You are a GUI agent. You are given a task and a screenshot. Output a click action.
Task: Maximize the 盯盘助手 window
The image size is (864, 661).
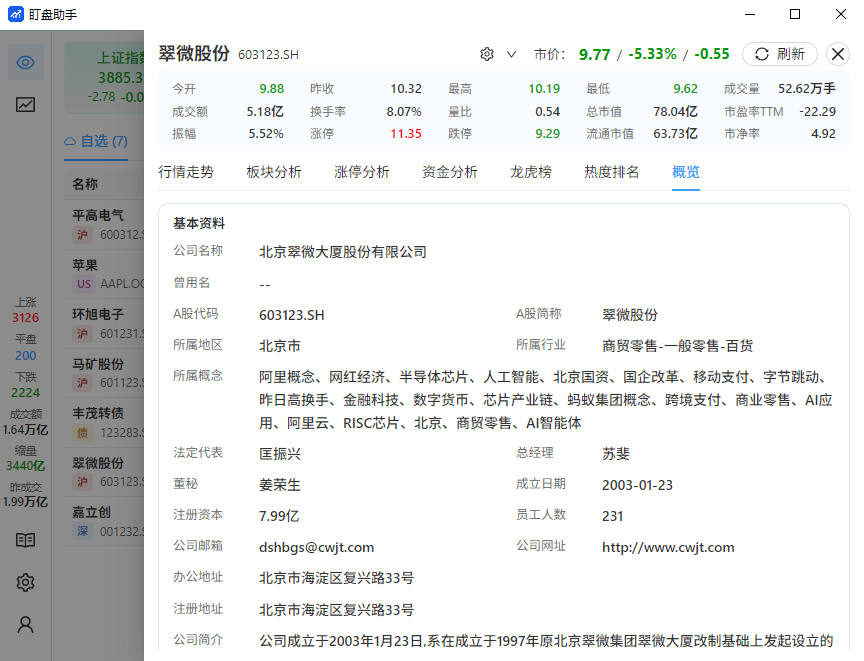pos(795,14)
